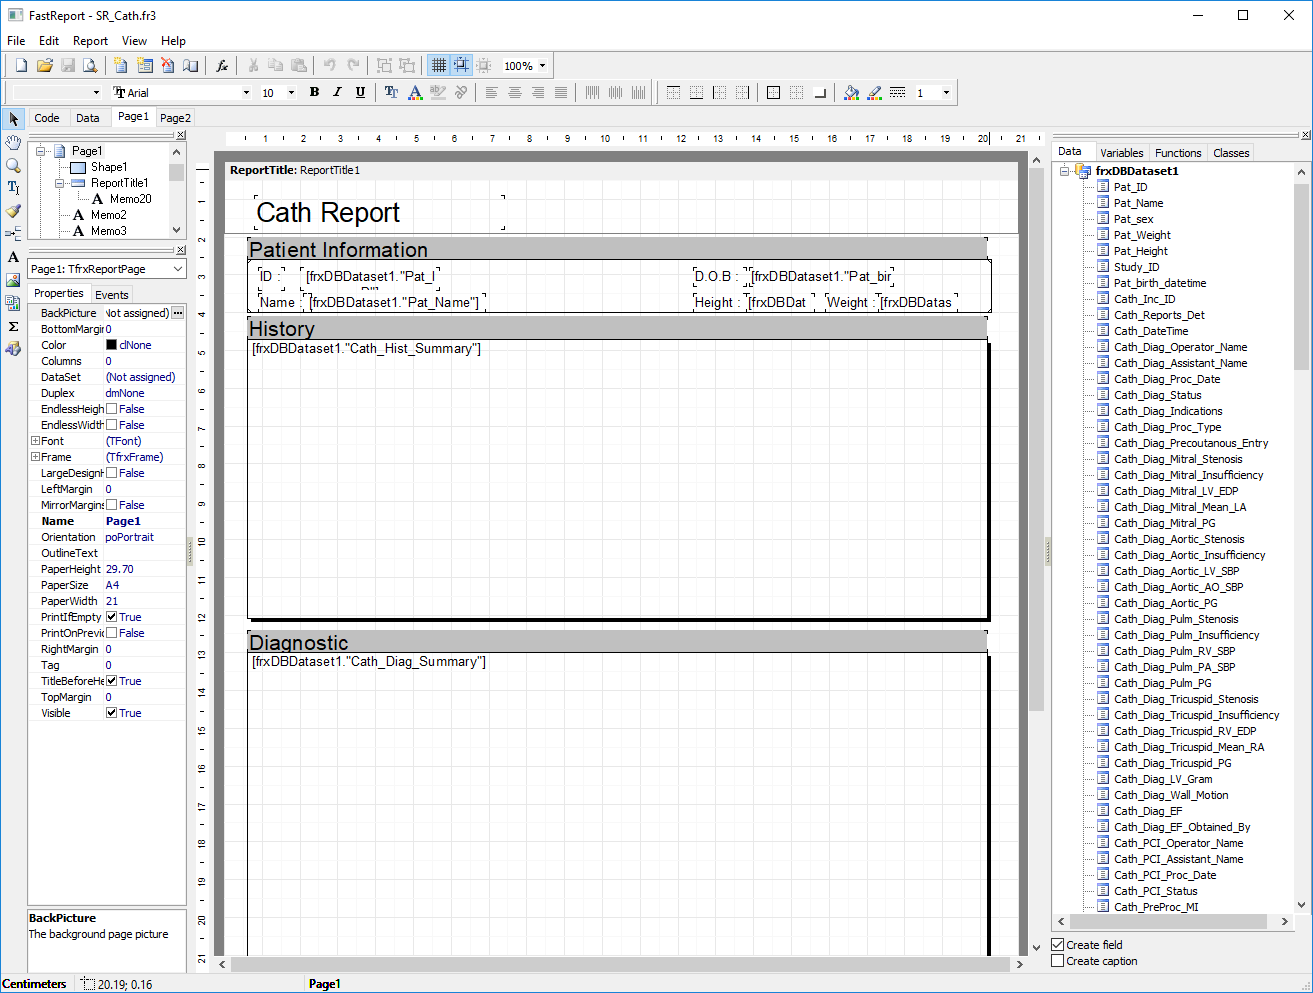Choose the Insert Picture object tool
Screen dimensions: 1313x993
[13, 280]
